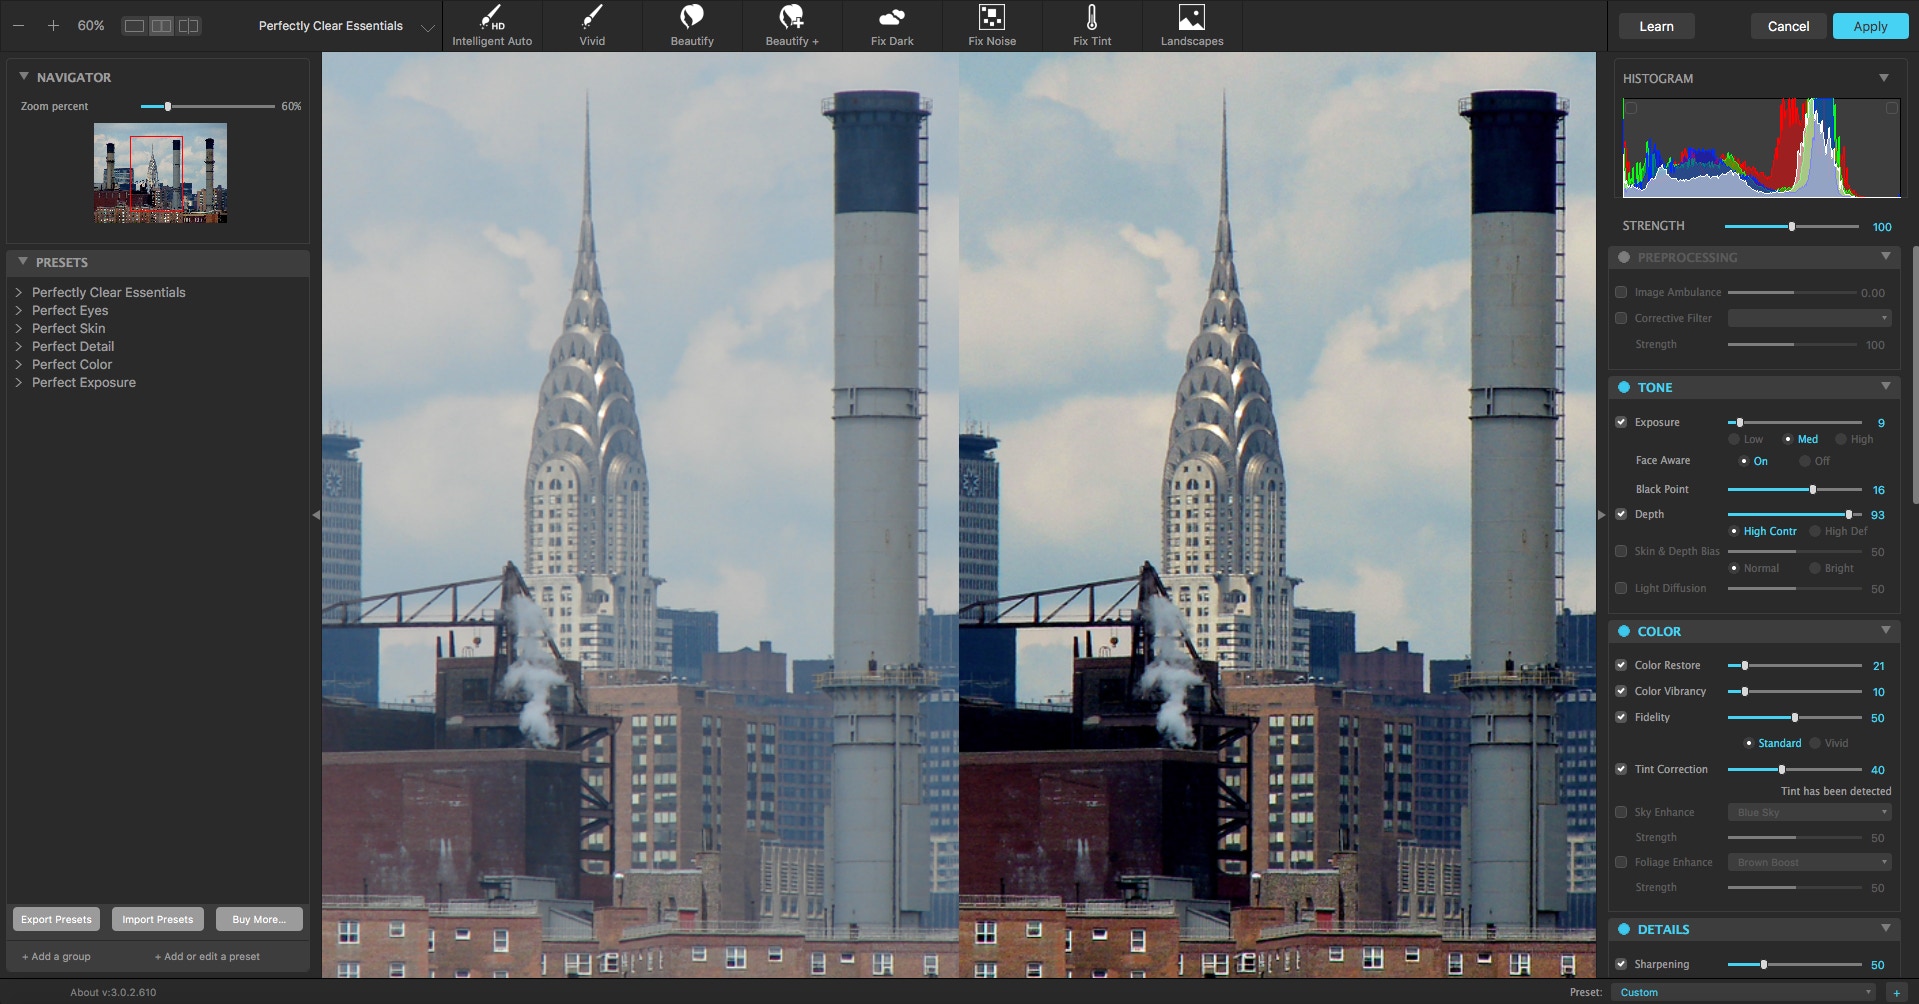This screenshot has height=1004, width=1919.
Task: Enable the Image Ambulance checkbox
Action: (1621, 292)
